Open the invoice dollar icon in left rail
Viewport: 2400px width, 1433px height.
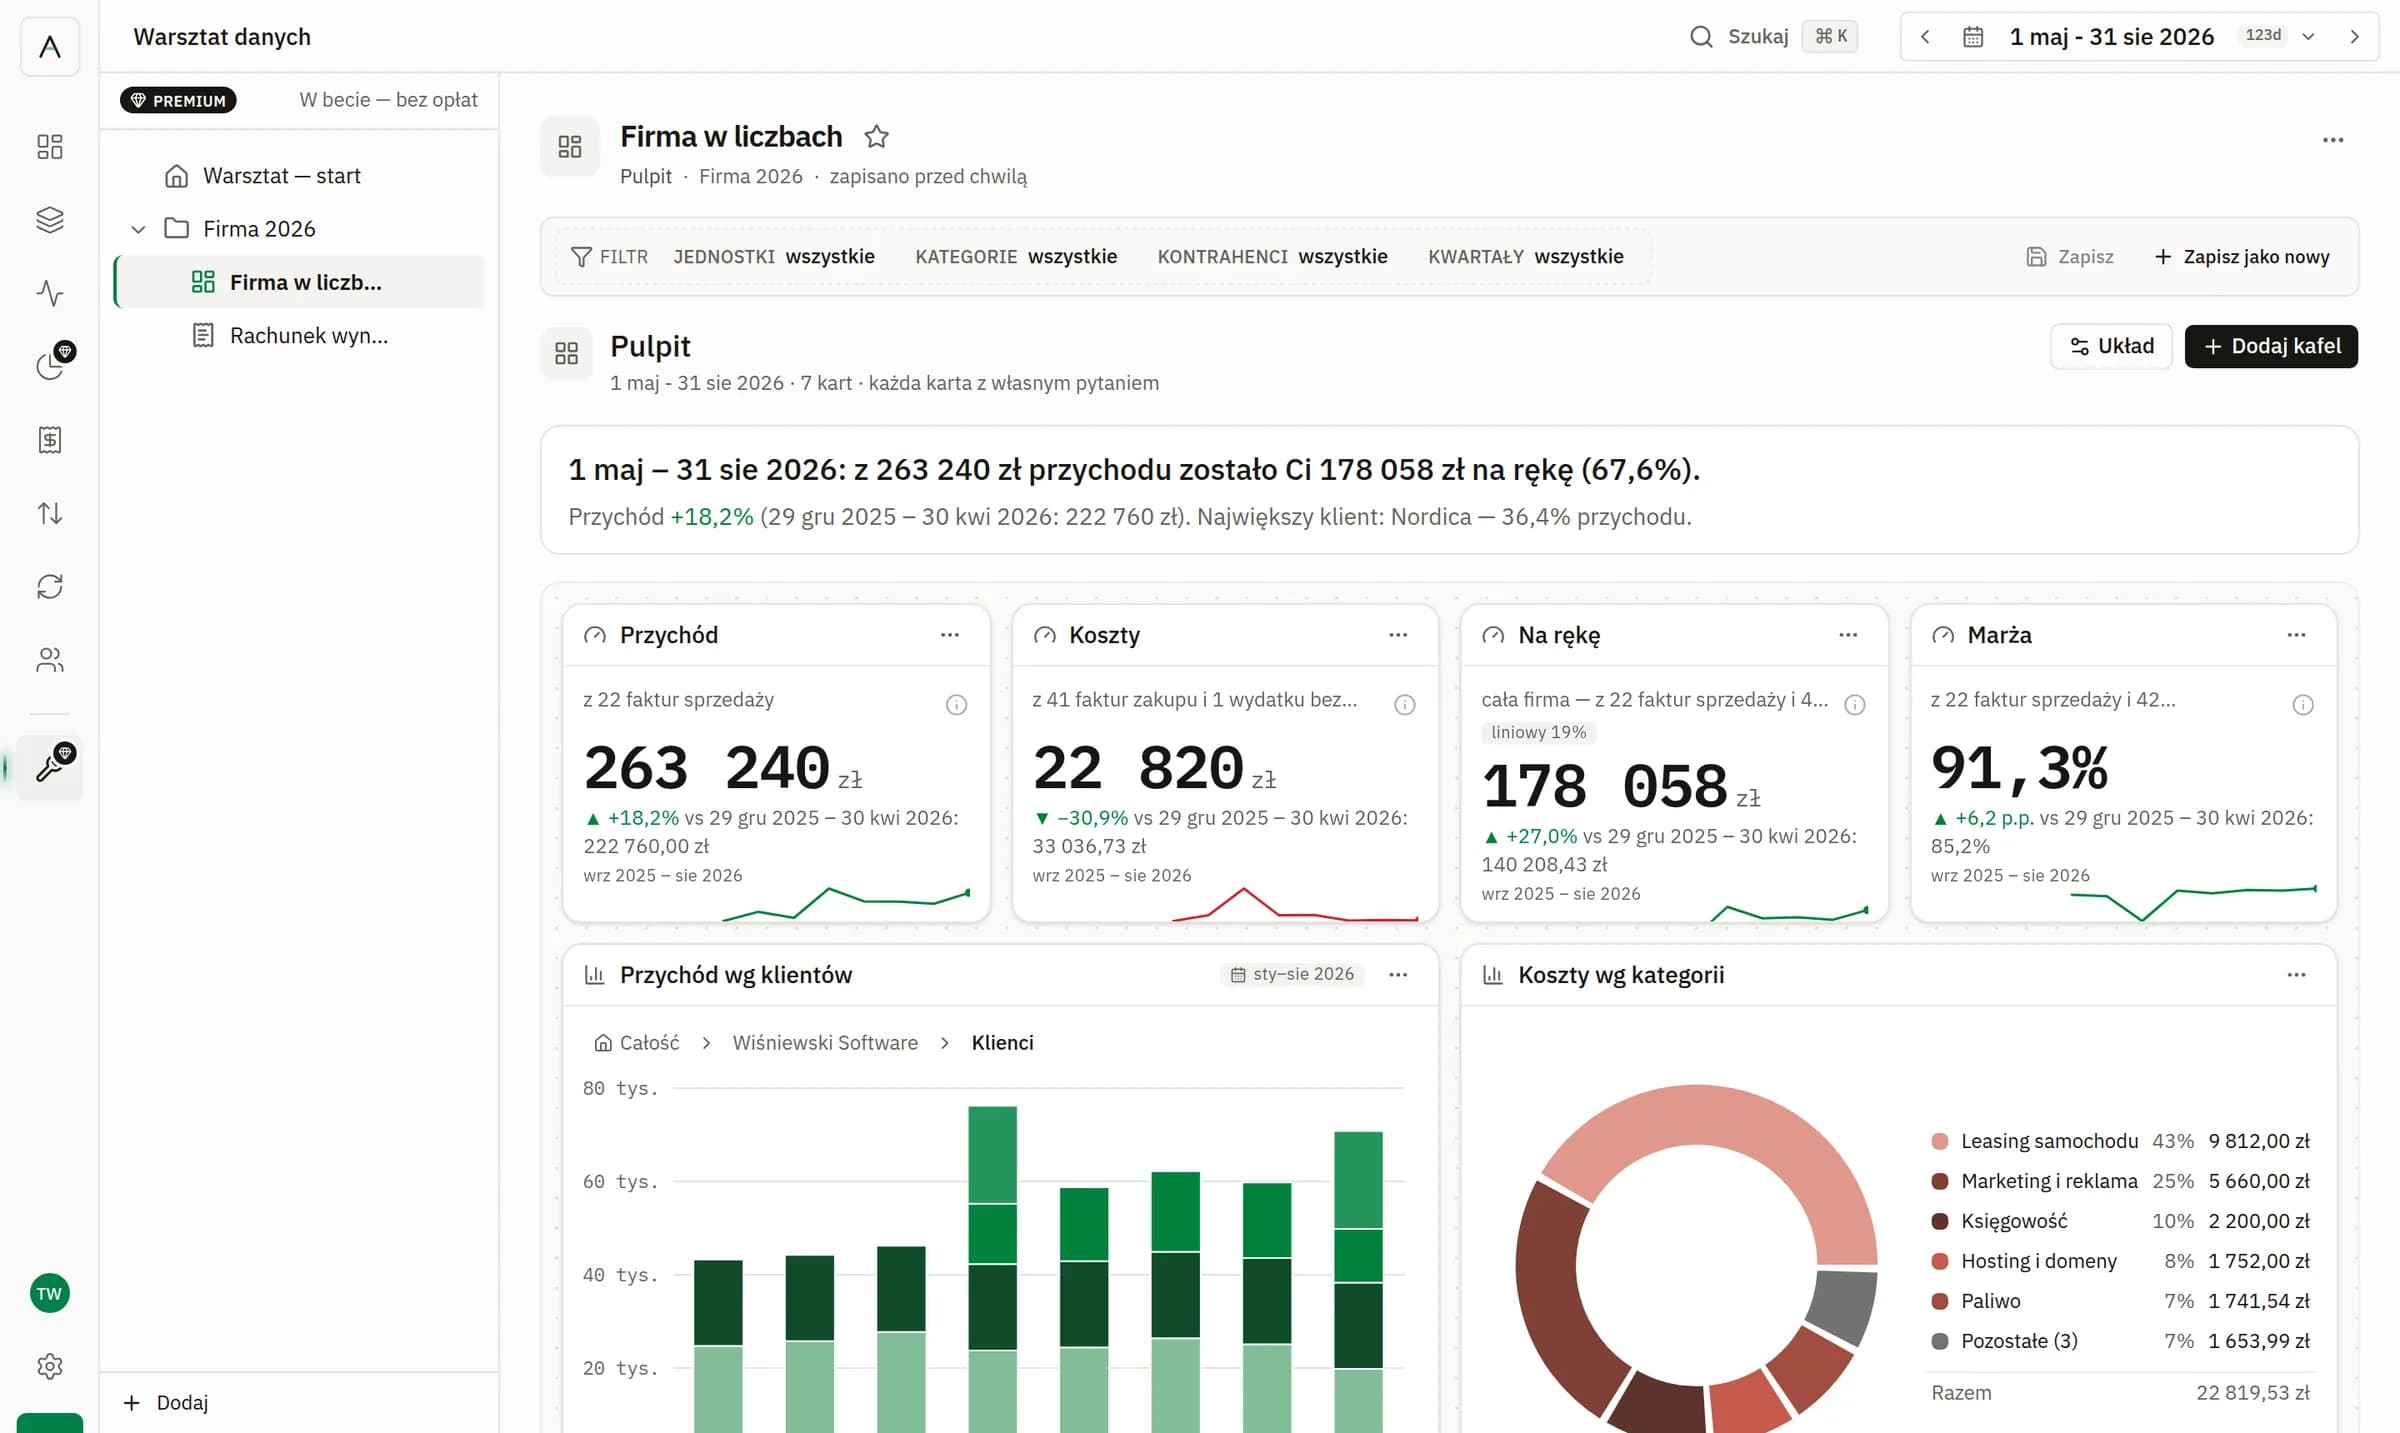click(x=49, y=440)
